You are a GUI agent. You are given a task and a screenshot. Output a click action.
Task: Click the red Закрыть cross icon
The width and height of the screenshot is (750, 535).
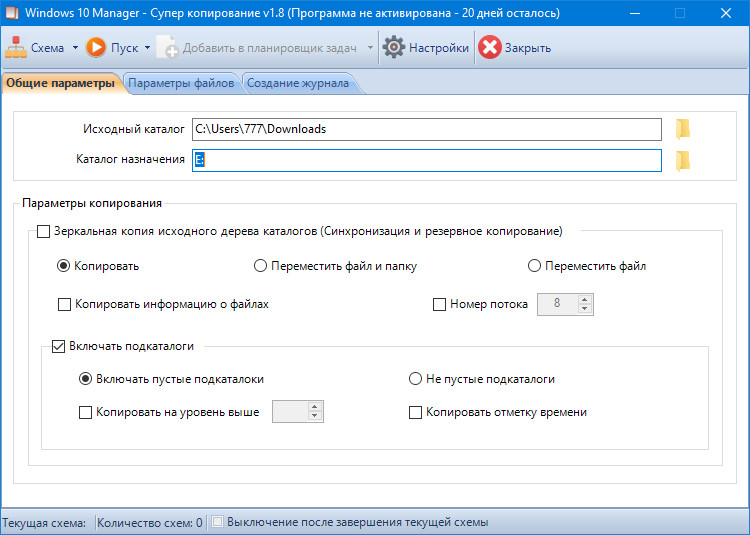pyautogui.click(x=489, y=47)
